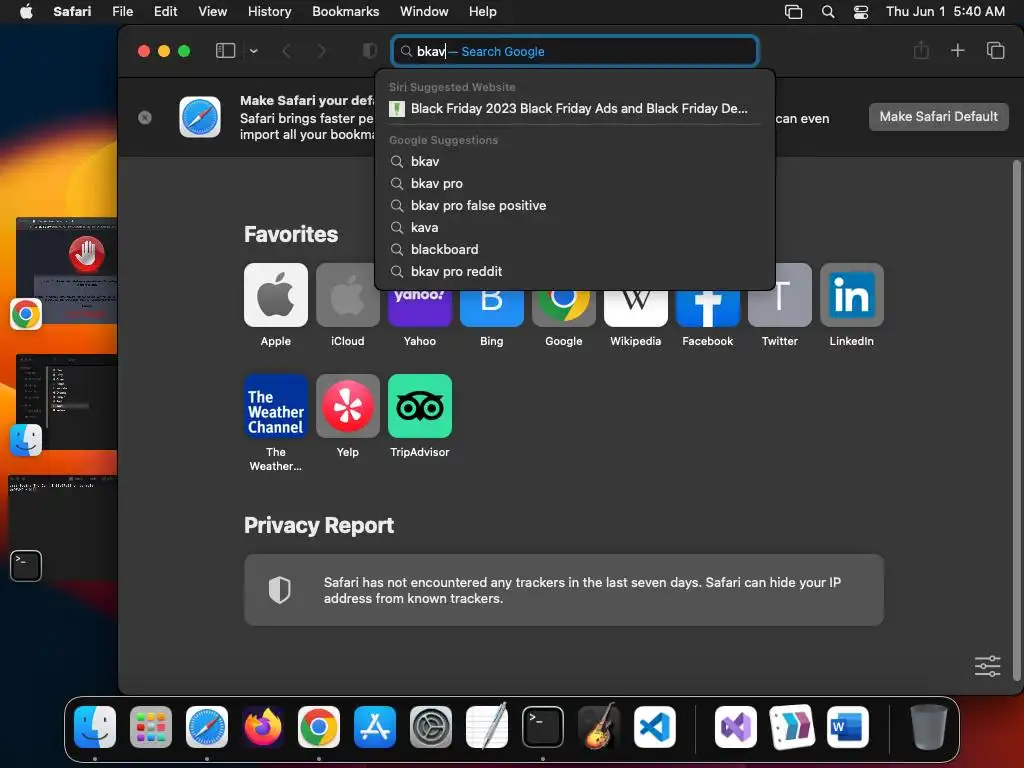Click Make Safari Default button

pos(938,116)
